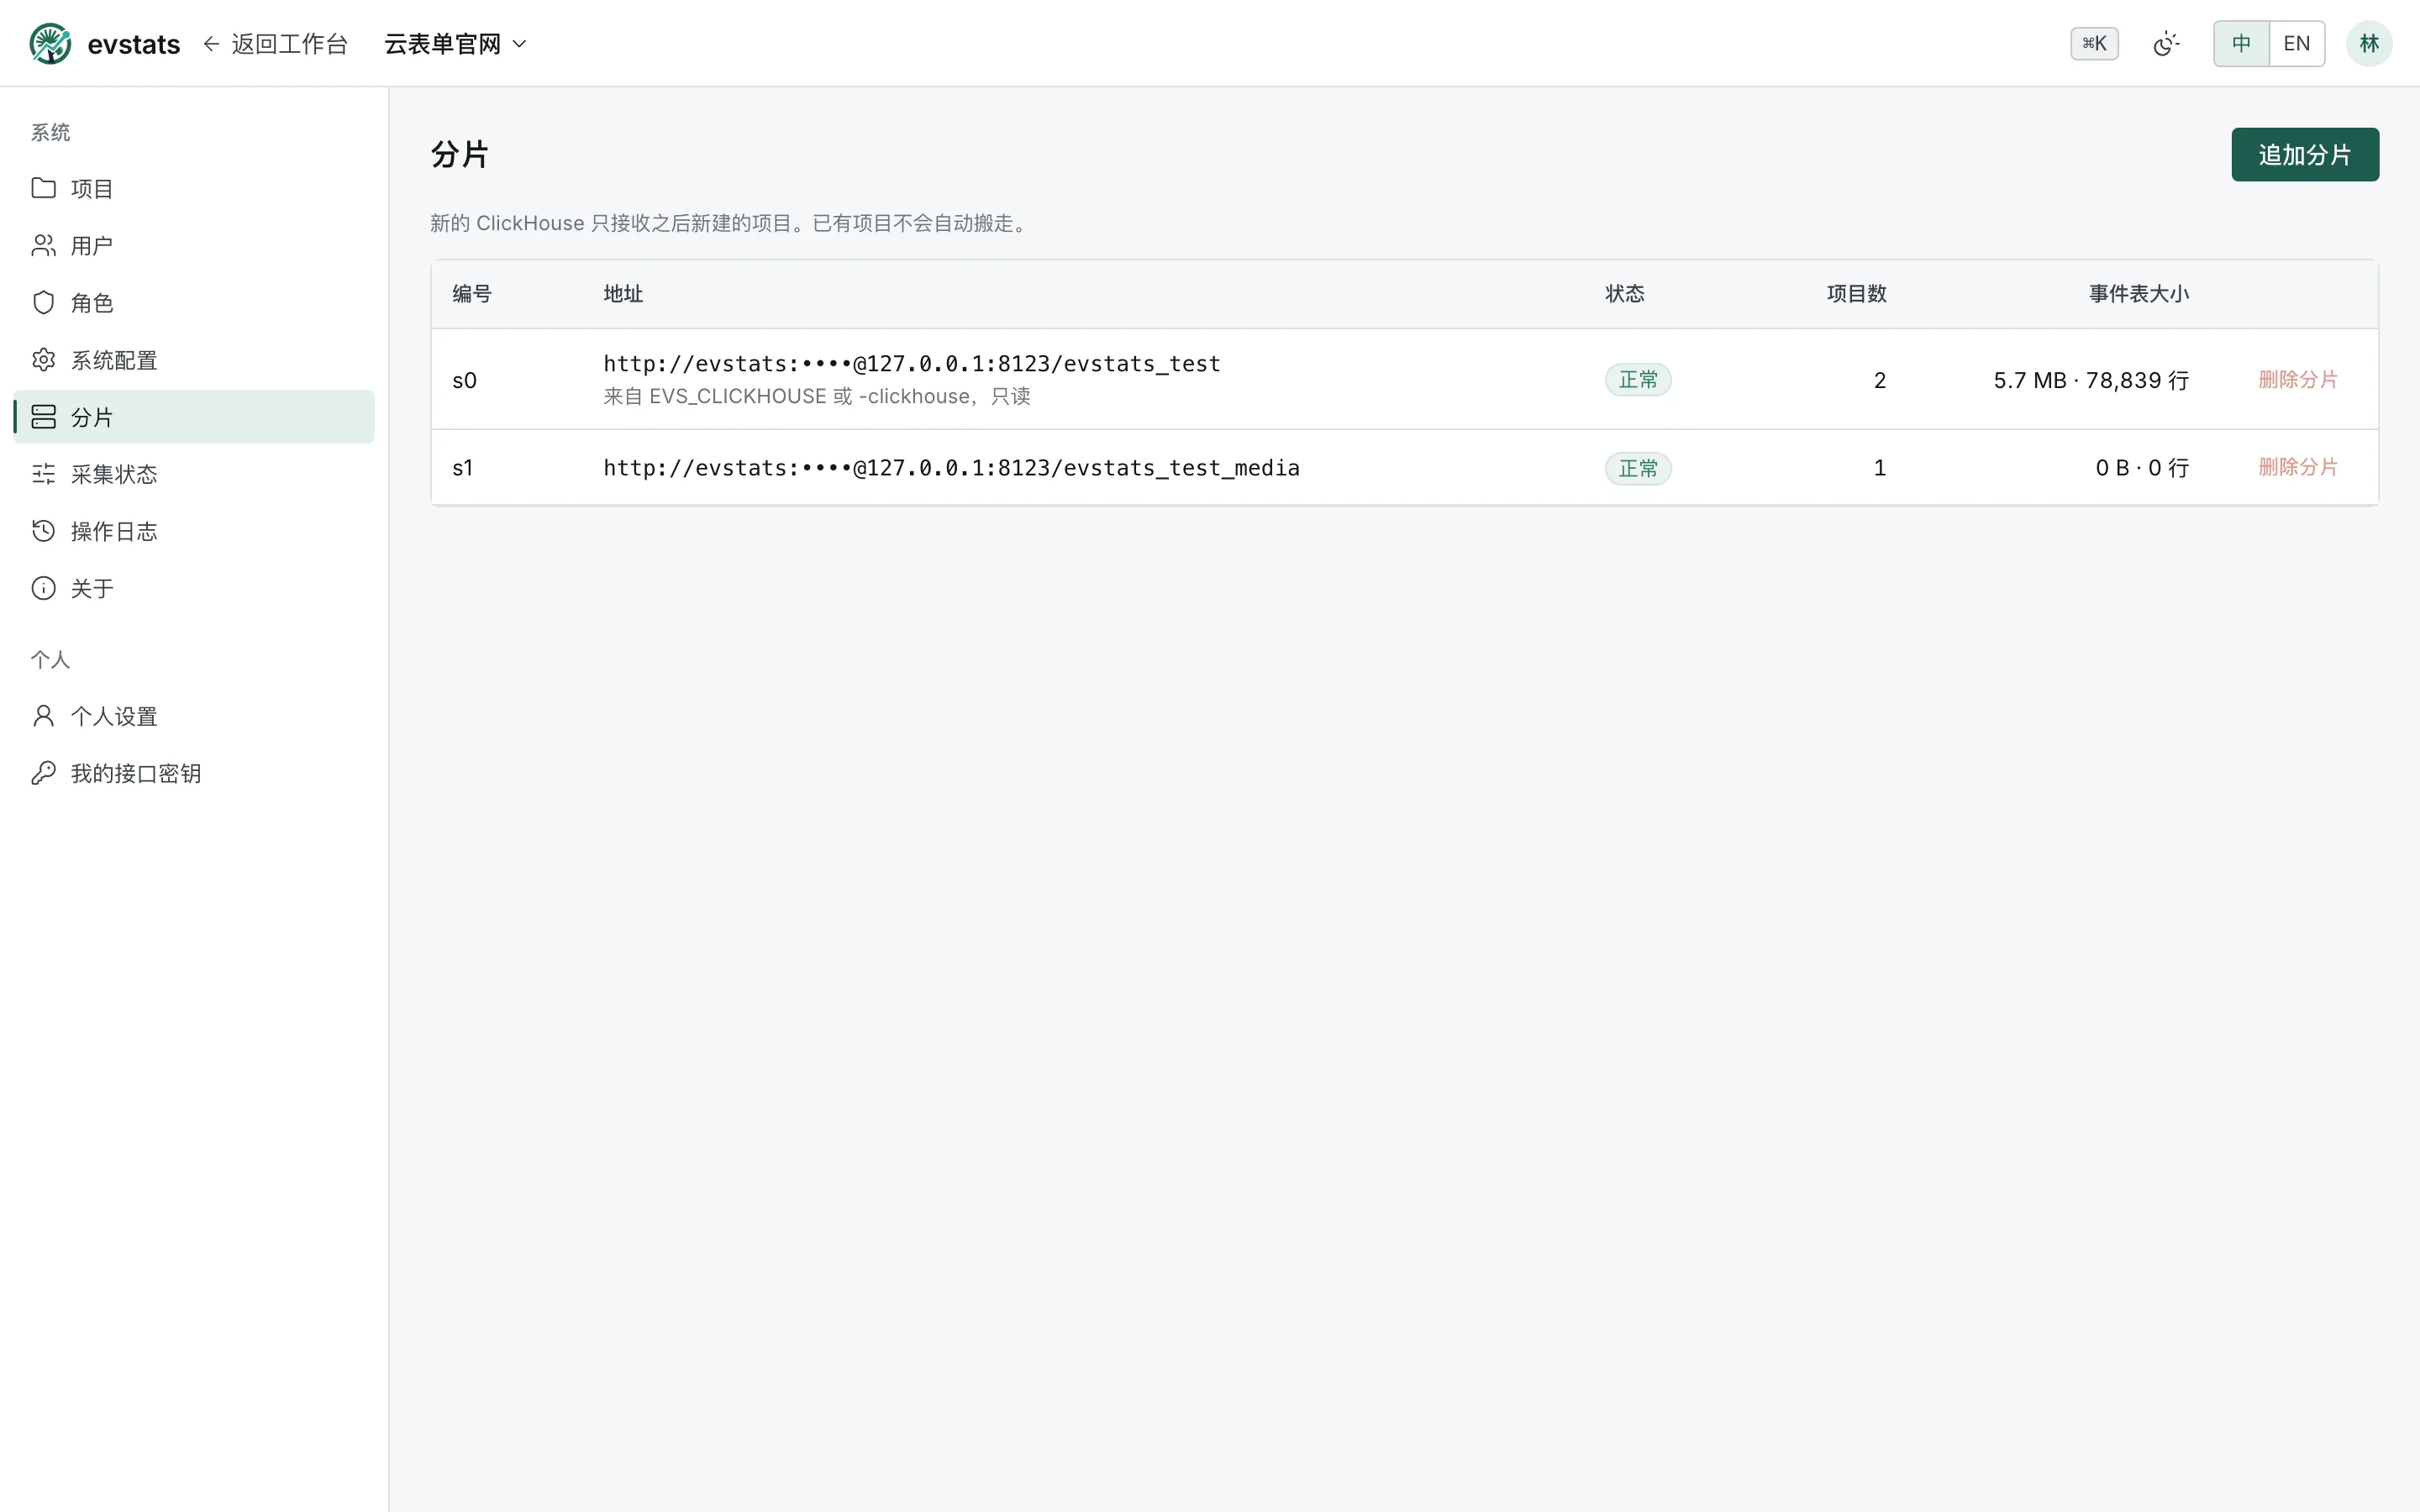This screenshot has width=2420, height=1512.
Task: Click the 正常 status badge in row s1
Action: (x=1637, y=468)
